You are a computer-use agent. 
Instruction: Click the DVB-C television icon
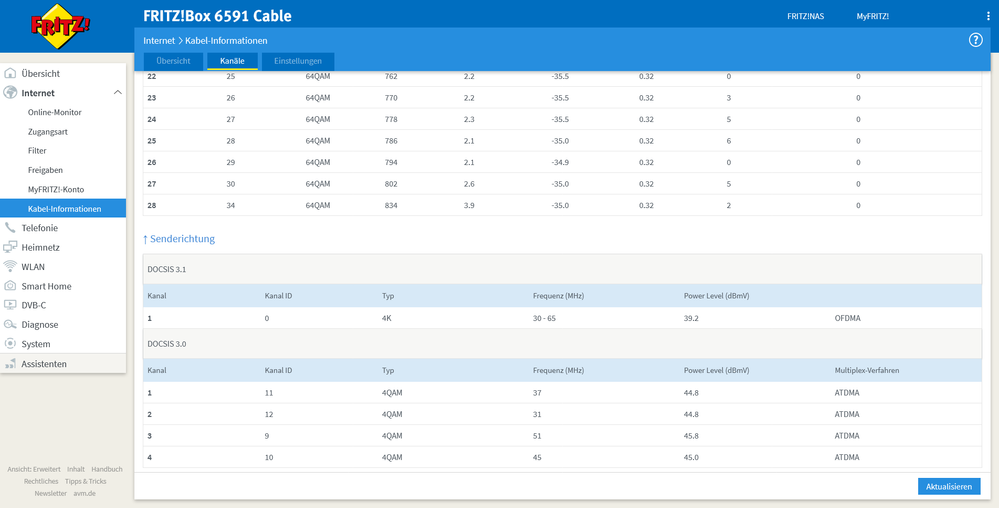11,305
